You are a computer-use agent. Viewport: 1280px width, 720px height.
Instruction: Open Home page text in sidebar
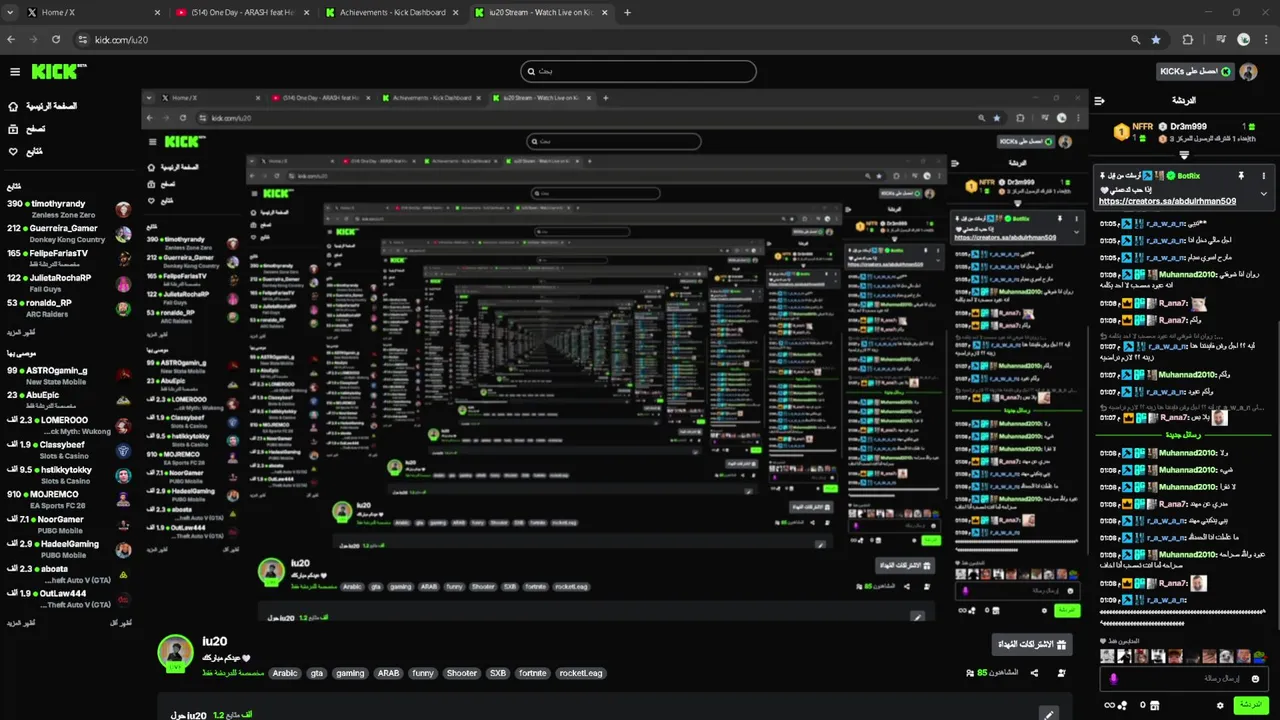(52, 106)
